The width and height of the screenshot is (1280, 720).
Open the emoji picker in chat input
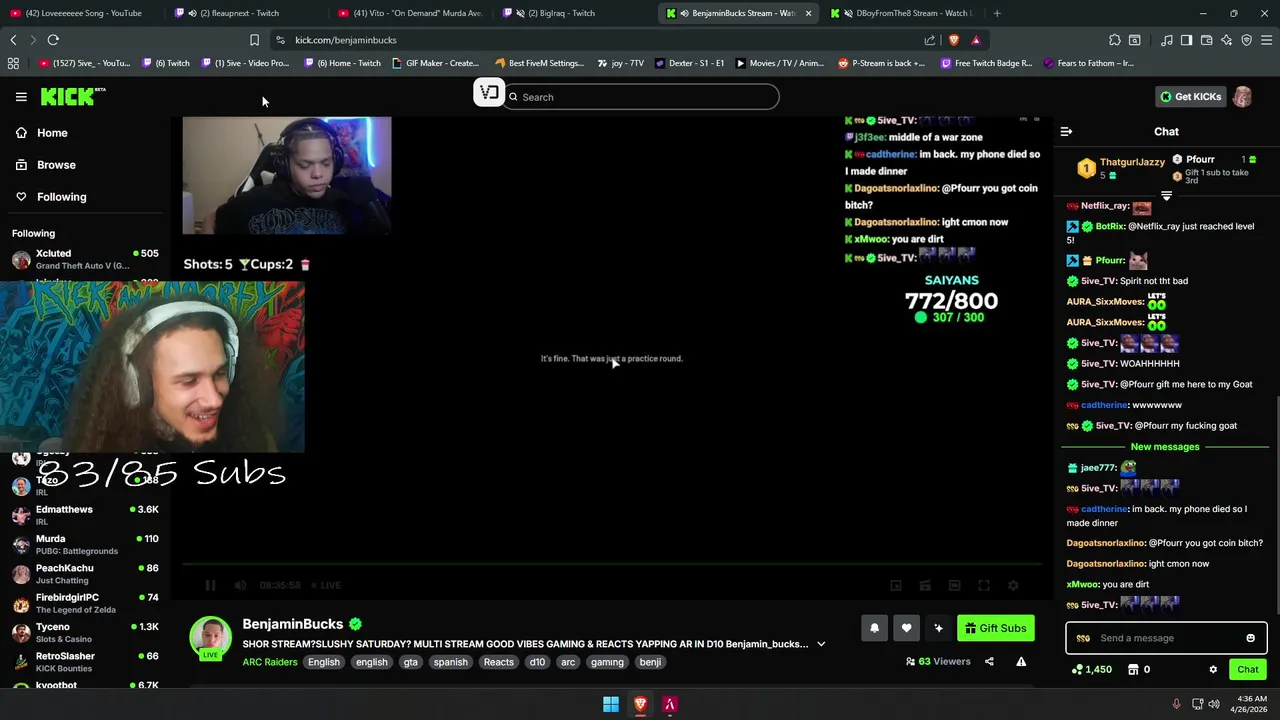[x=1250, y=638]
